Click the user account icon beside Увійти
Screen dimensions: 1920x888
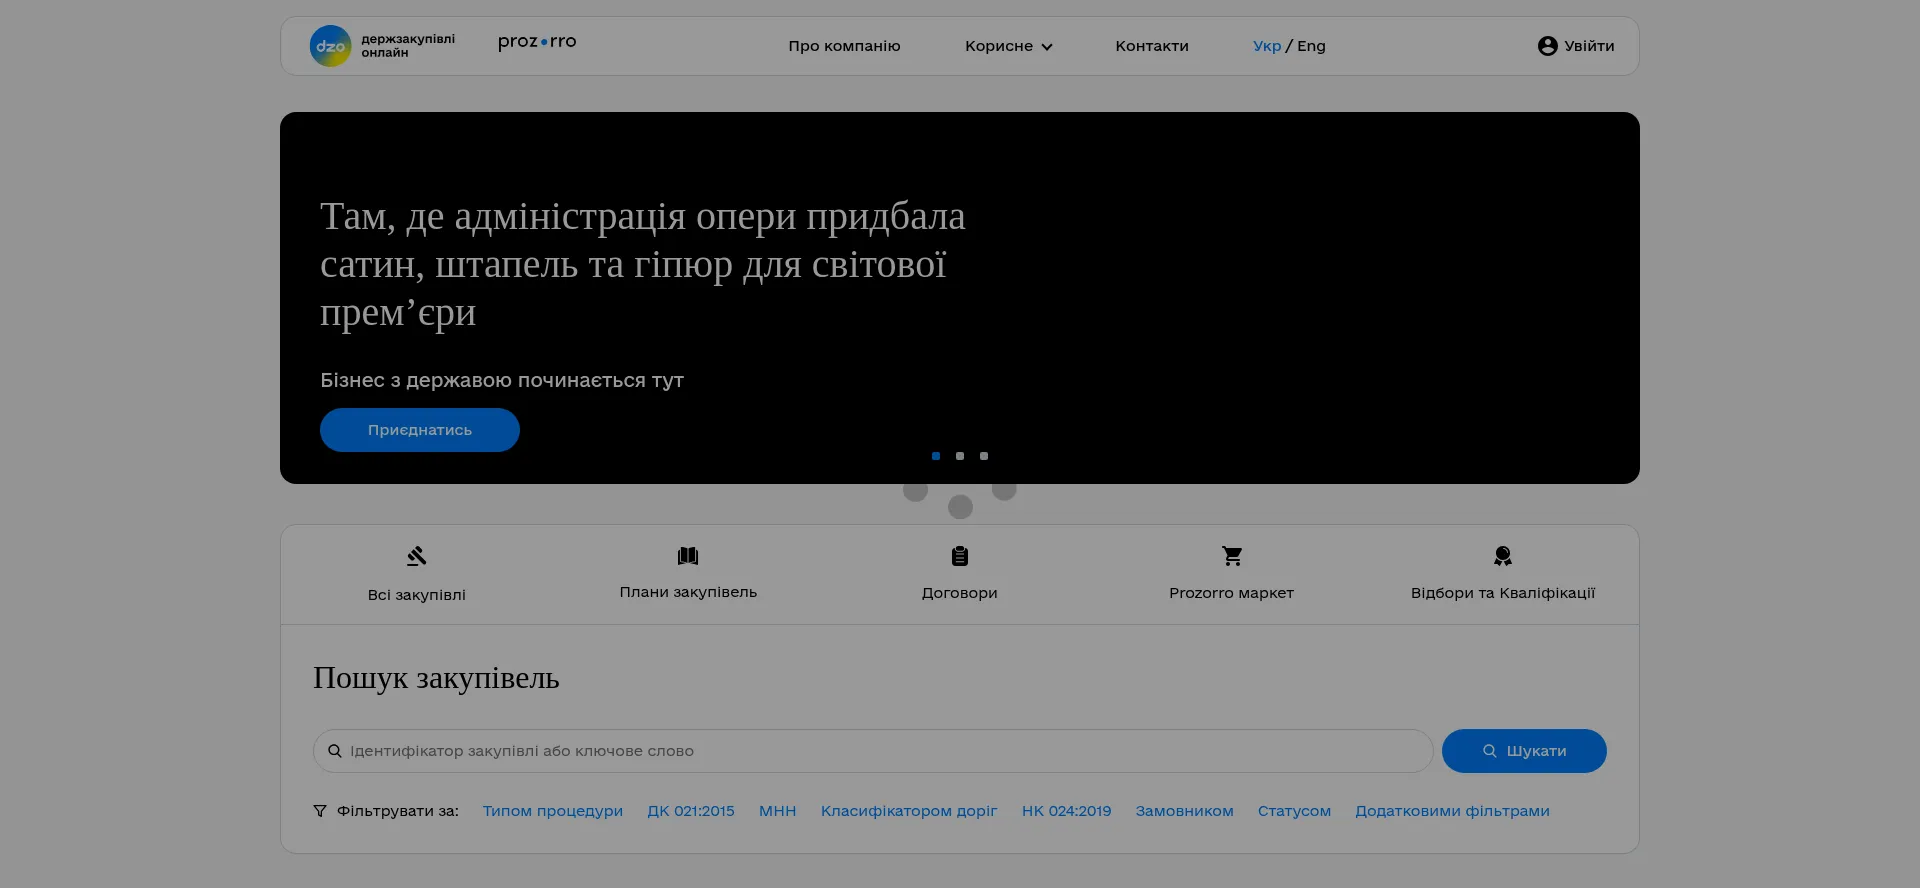click(1547, 46)
